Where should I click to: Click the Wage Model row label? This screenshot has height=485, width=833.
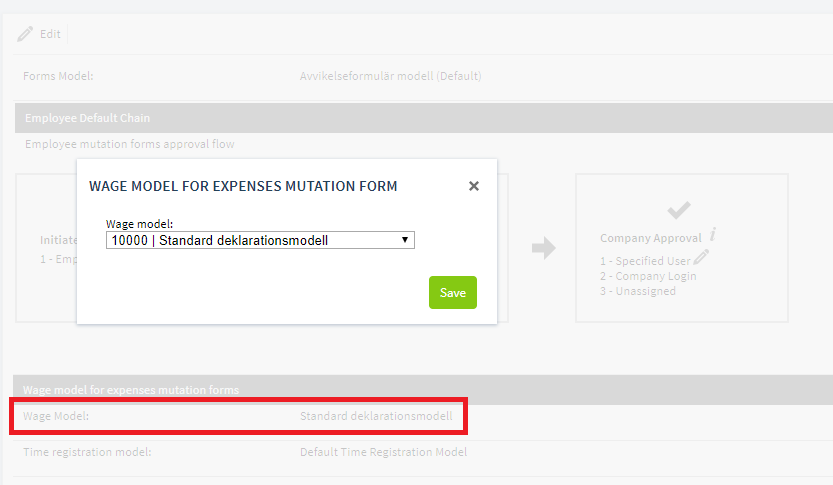pyautogui.click(x=56, y=416)
